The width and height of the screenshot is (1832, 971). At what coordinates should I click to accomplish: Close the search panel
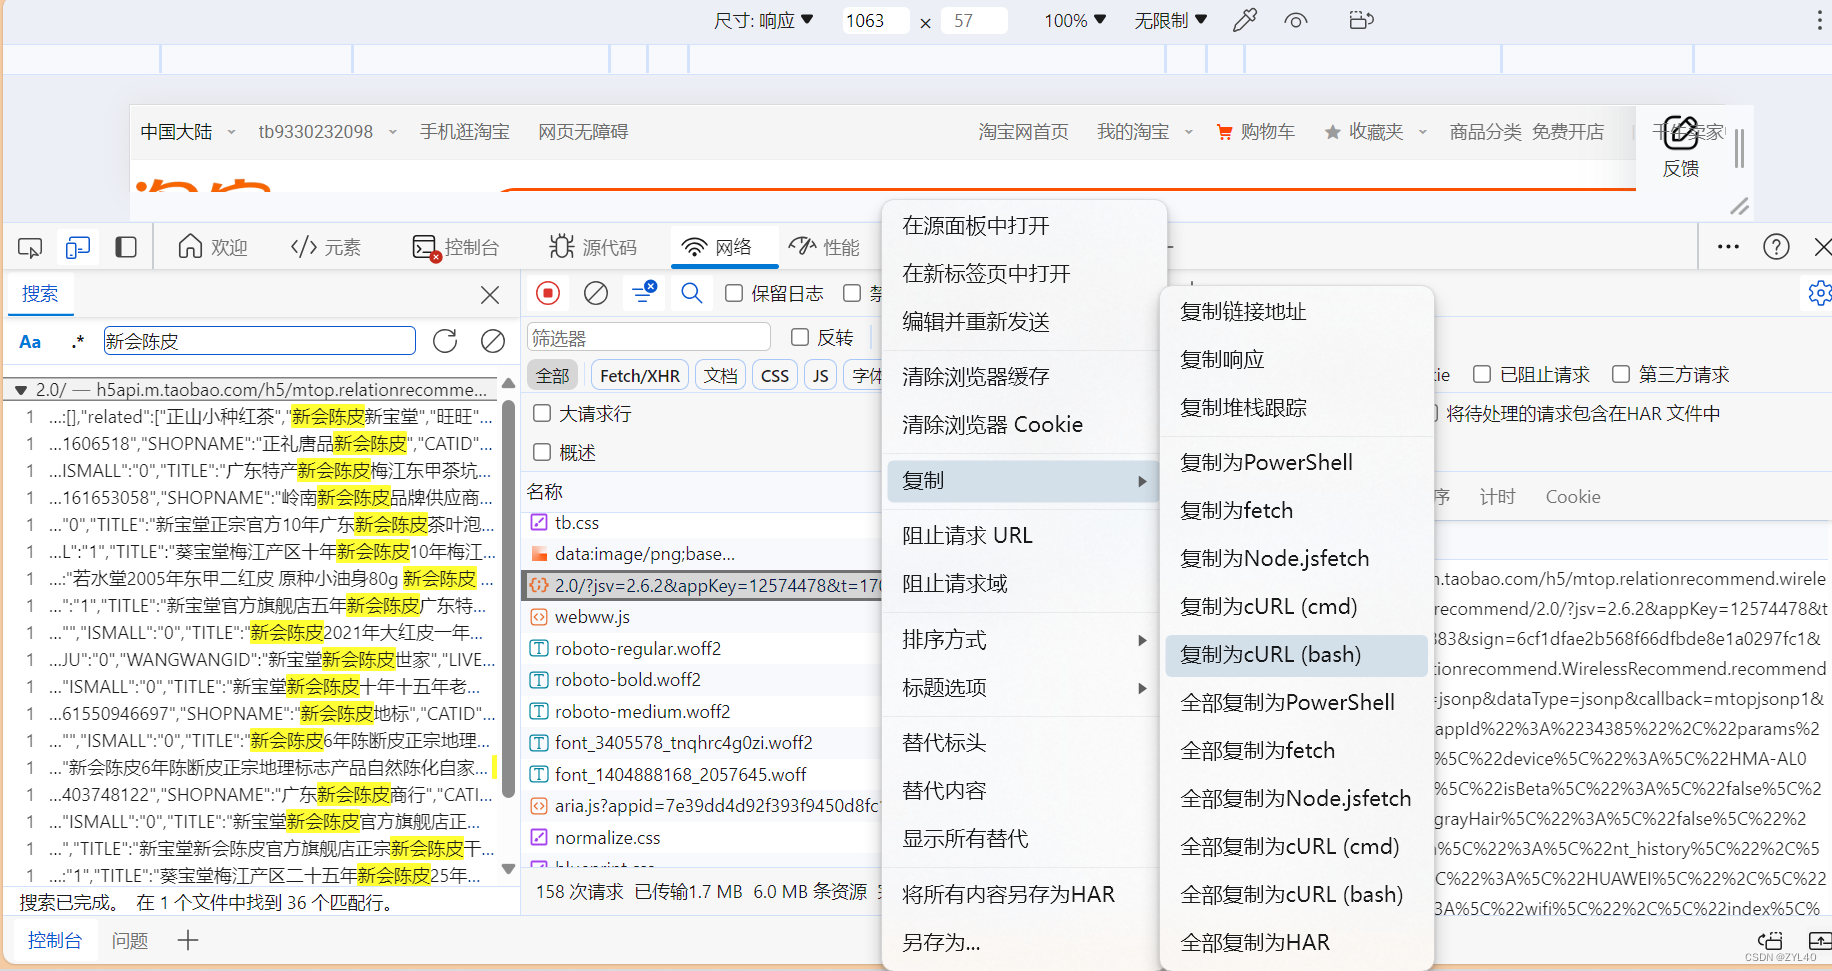pos(490,295)
